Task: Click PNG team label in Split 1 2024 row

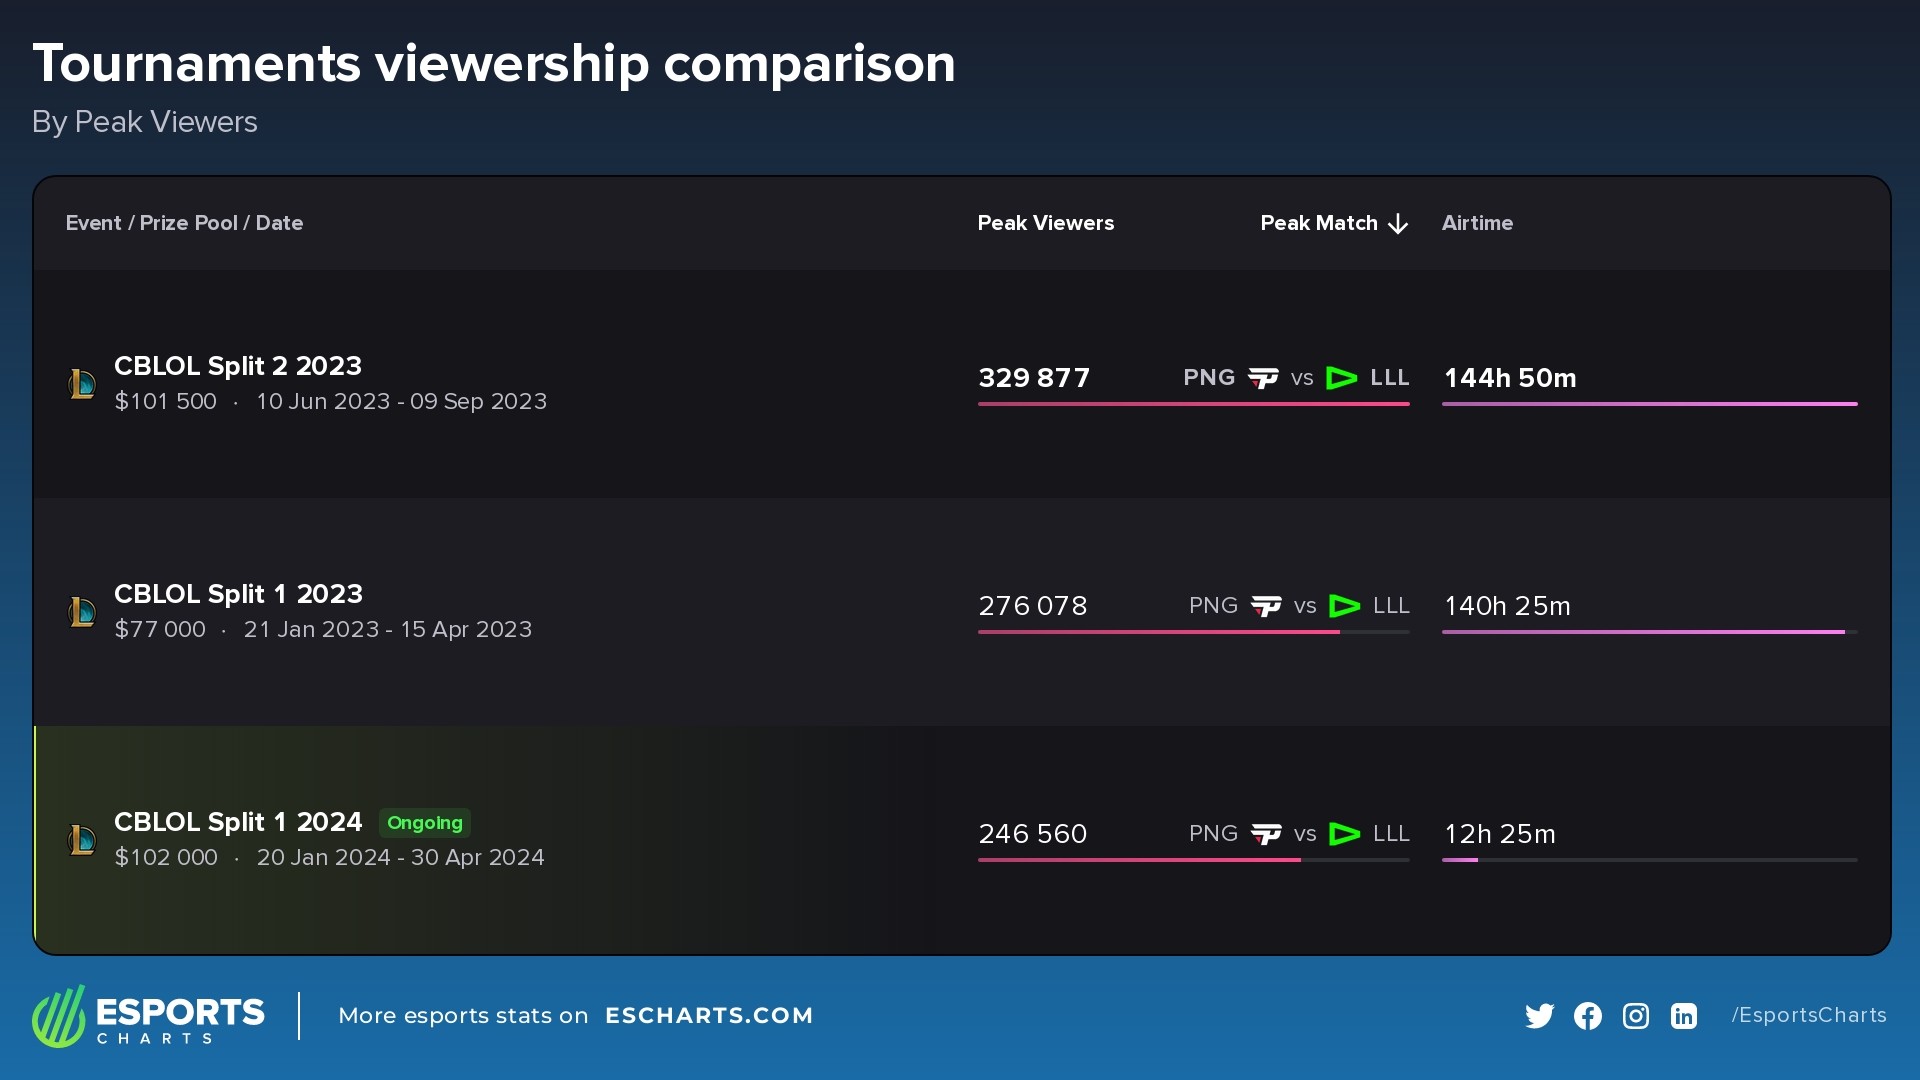Action: point(1213,834)
